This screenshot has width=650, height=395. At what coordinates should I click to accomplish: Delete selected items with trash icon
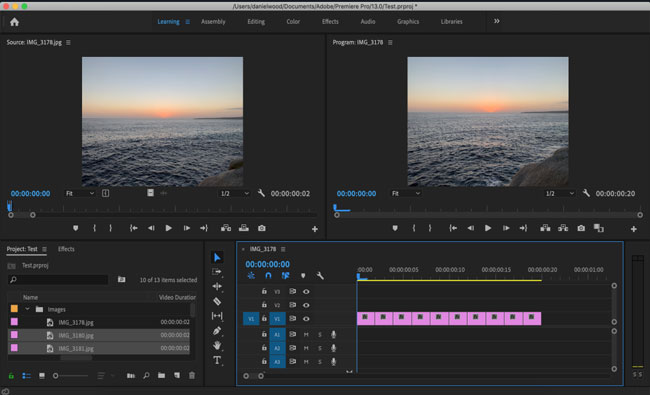pyautogui.click(x=192, y=376)
